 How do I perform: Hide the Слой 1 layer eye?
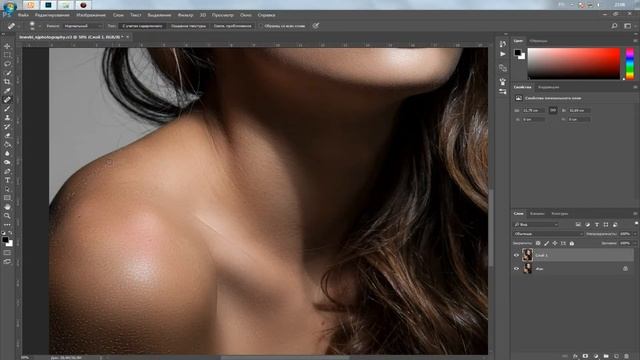click(x=516, y=255)
